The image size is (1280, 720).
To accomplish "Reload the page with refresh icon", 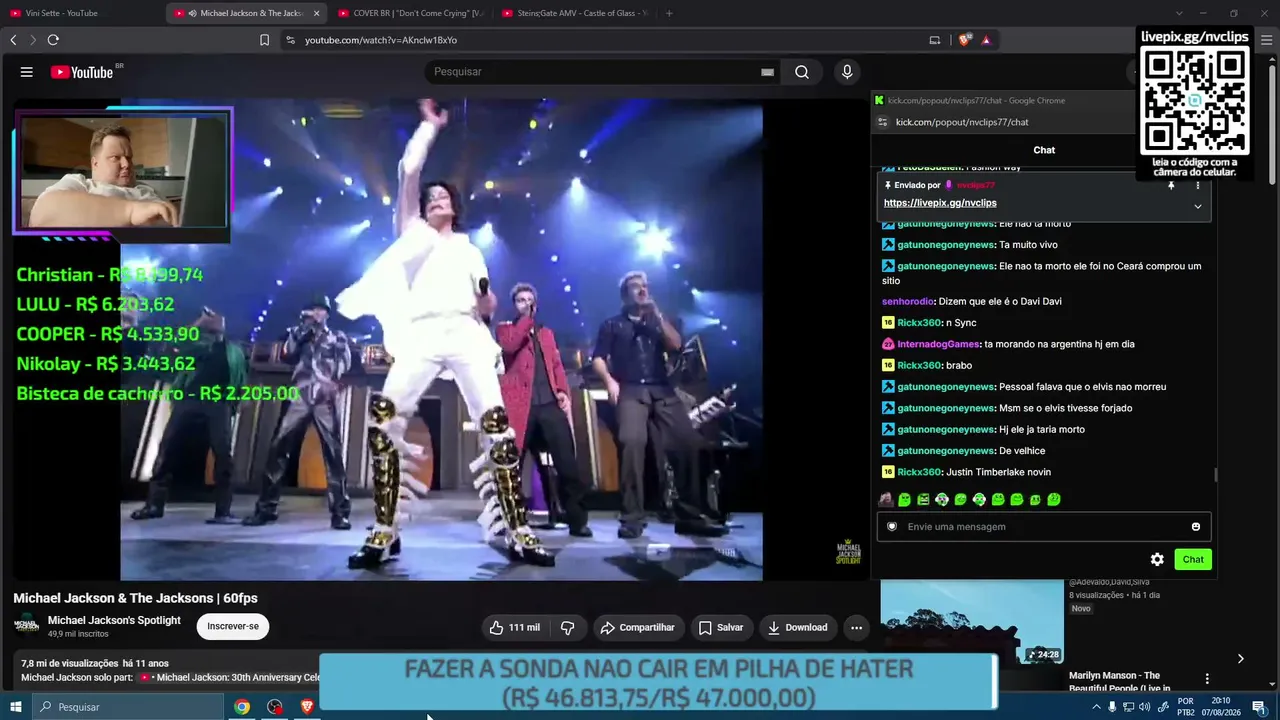I will (53, 40).
